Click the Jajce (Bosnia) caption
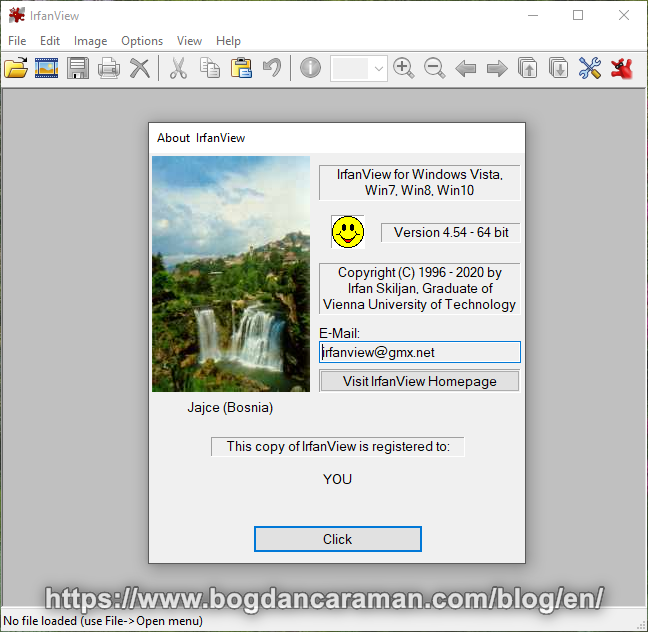This screenshot has height=632, width=648. click(x=230, y=408)
